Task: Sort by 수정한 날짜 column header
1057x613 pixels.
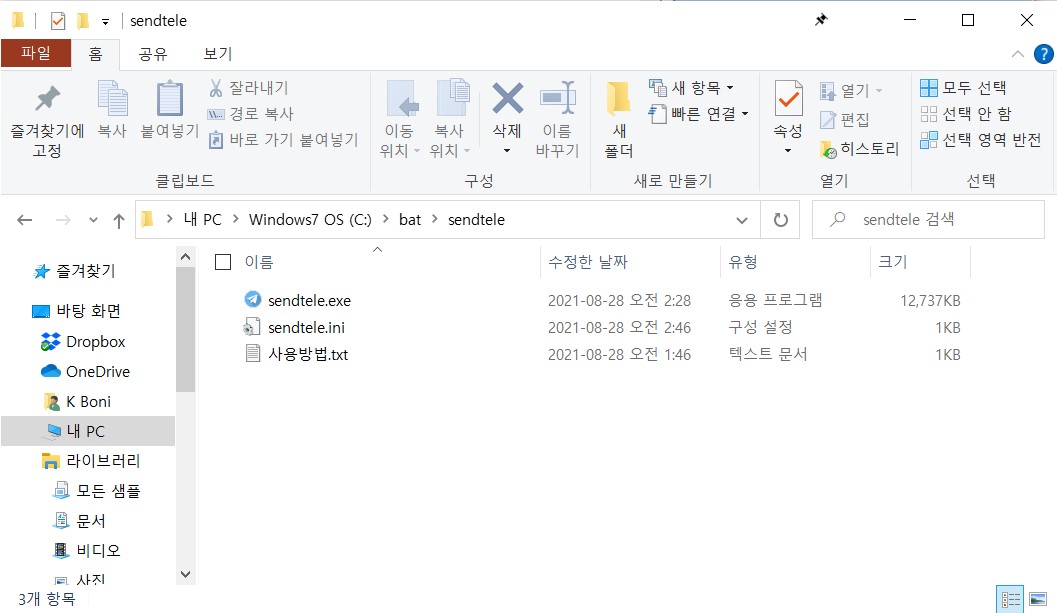Action: (588, 262)
